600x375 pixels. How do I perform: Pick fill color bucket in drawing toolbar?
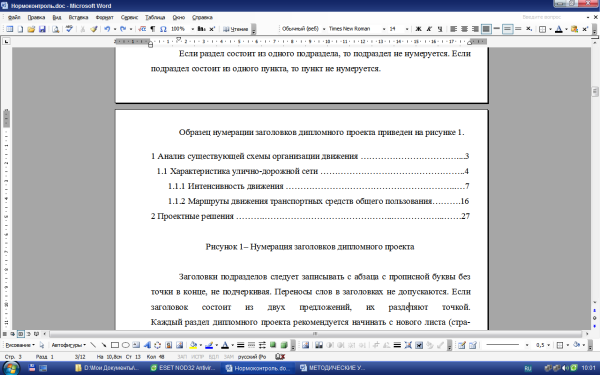(x=193, y=345)
